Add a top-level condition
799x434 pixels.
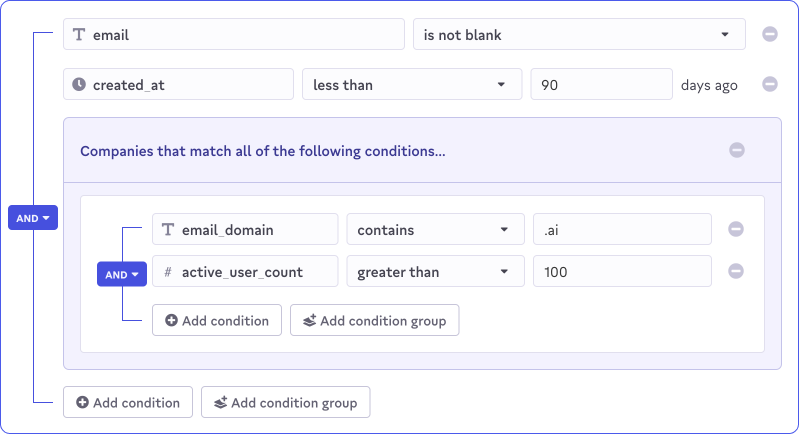127,403
